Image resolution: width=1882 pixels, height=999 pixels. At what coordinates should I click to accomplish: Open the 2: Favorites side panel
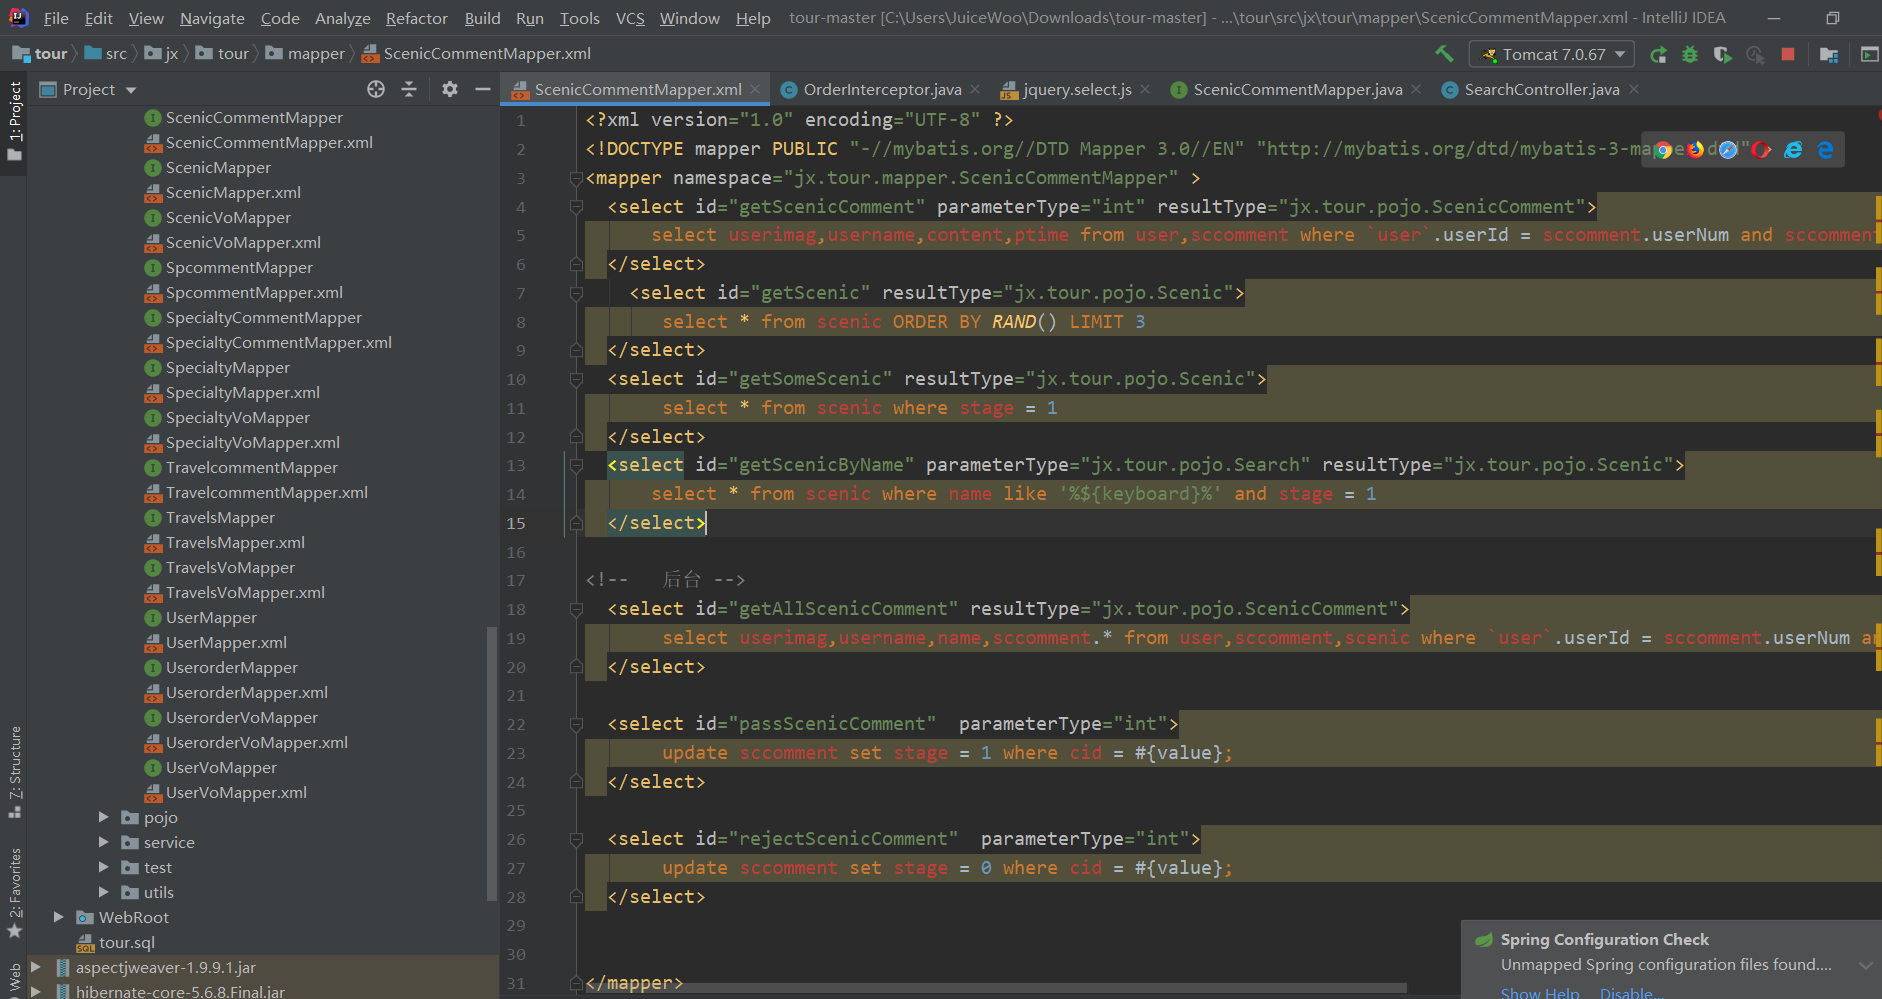click(15, 882)
